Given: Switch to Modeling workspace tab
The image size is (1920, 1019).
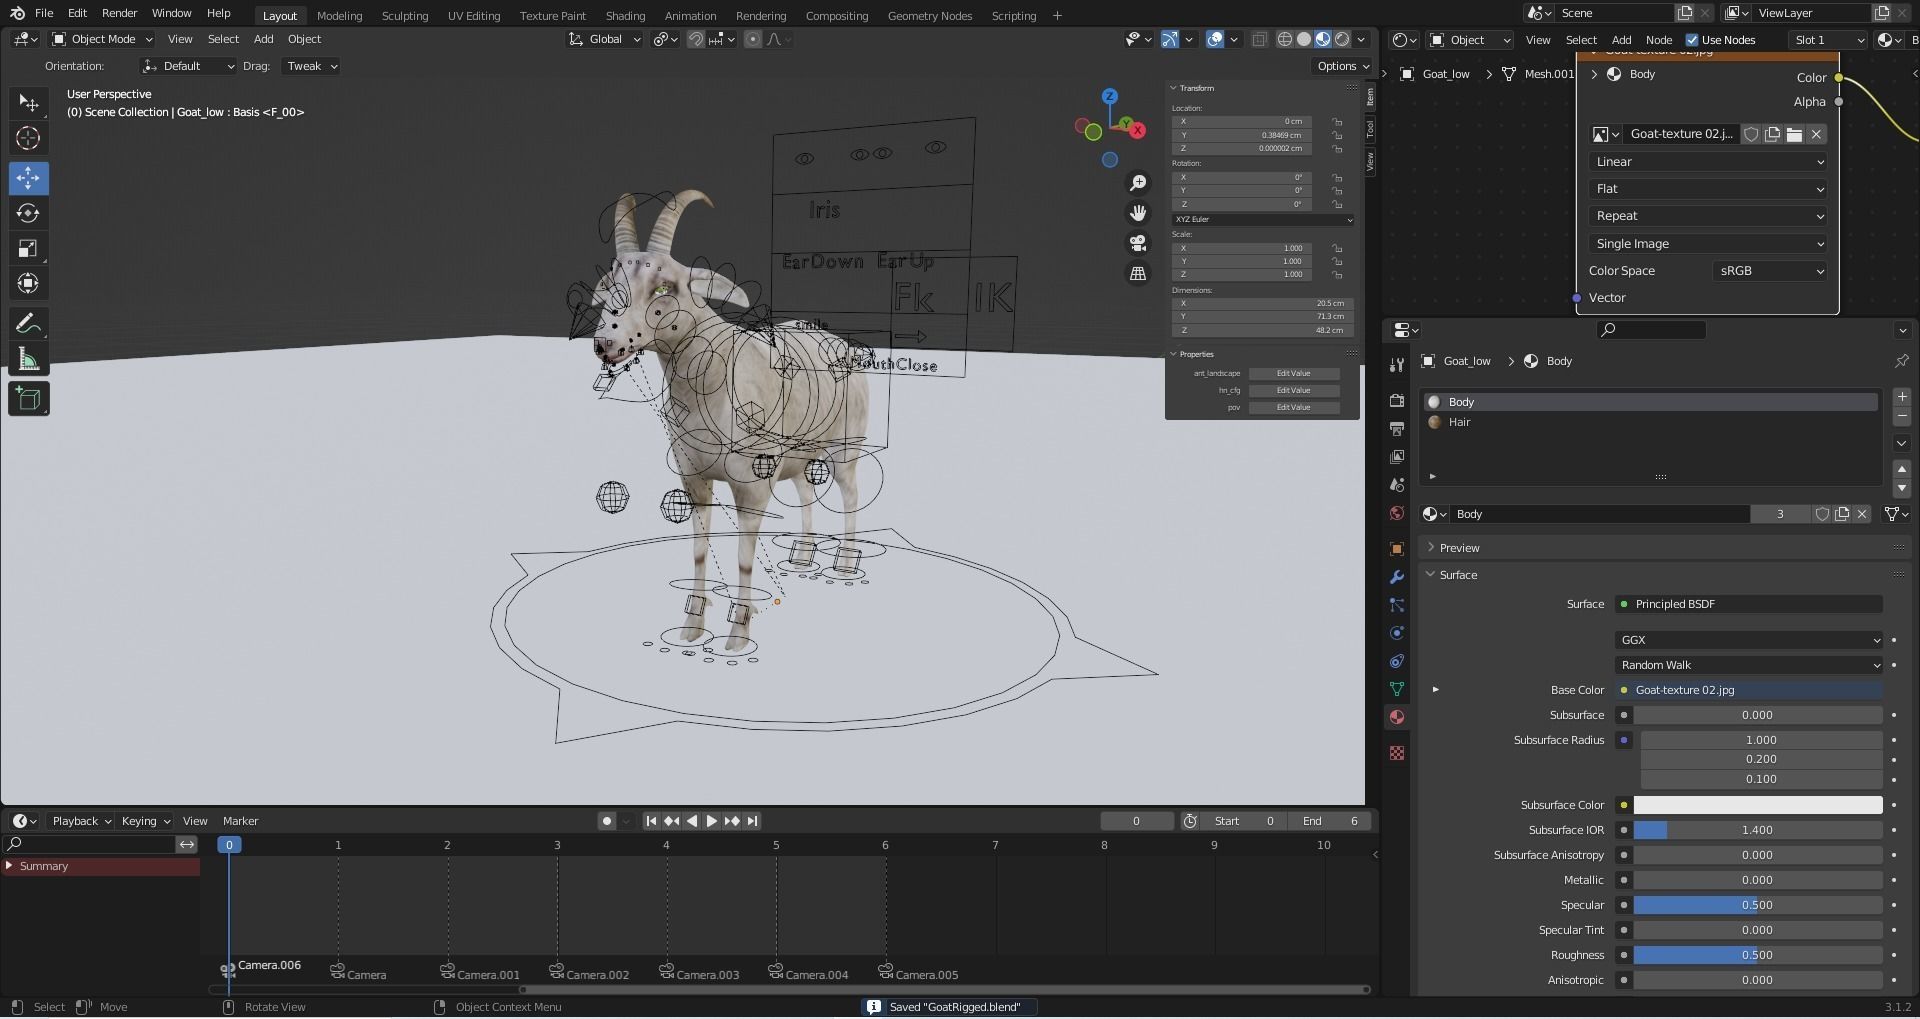Looking at the screenshot, I should tap(339, 15).
